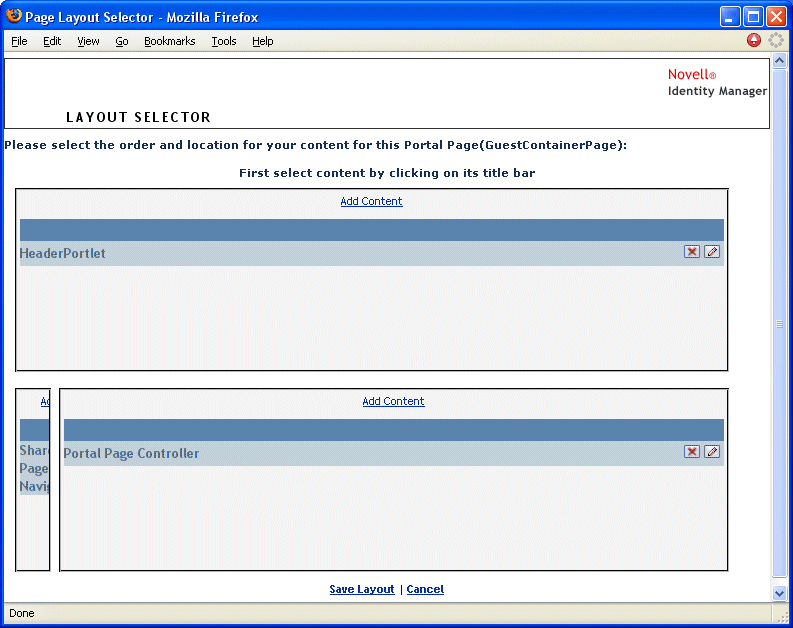Open the Bookmarks menu
Viewport: 793px width, 628px height.
(169, 41)
